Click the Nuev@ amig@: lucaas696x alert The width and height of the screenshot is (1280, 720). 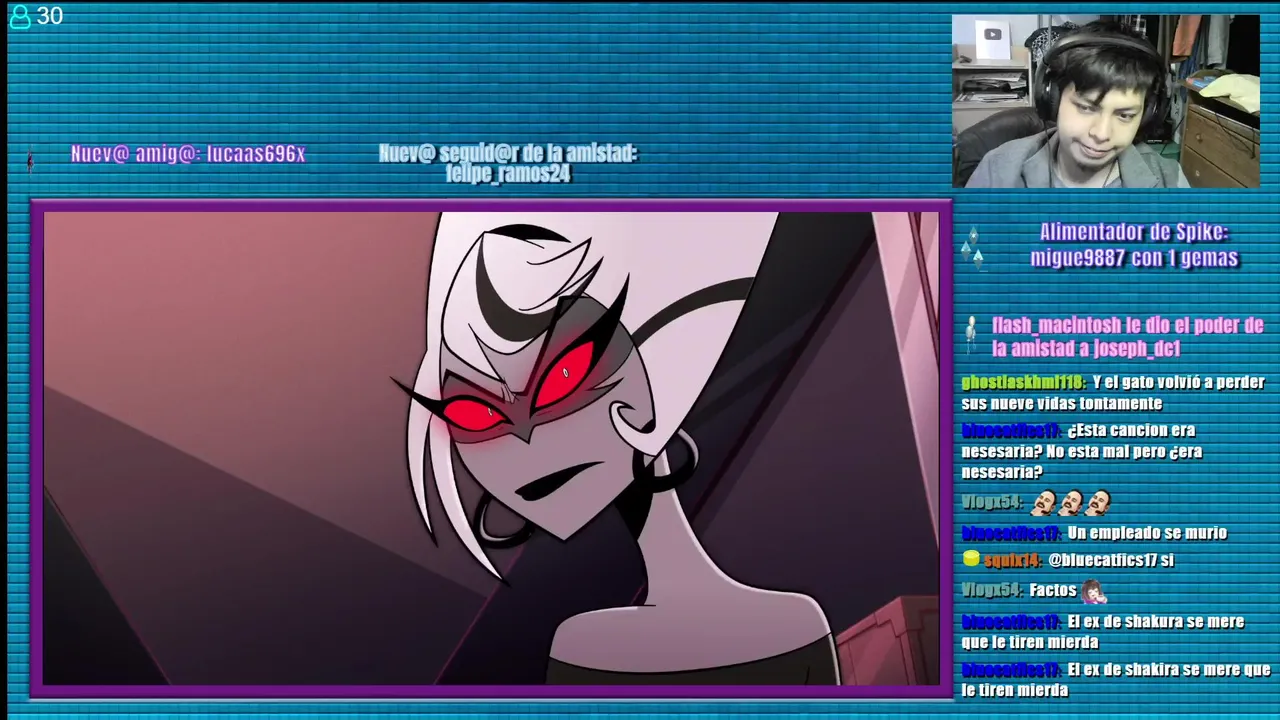[x=188, y=154]
